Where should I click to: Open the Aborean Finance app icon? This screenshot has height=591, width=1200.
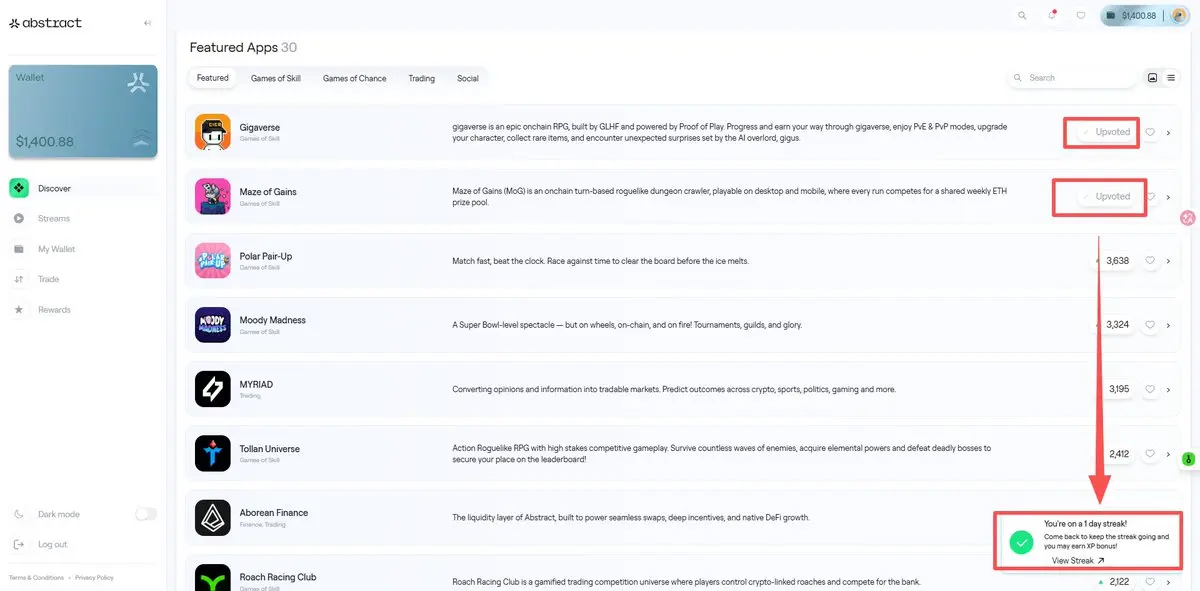coord(213,517)
